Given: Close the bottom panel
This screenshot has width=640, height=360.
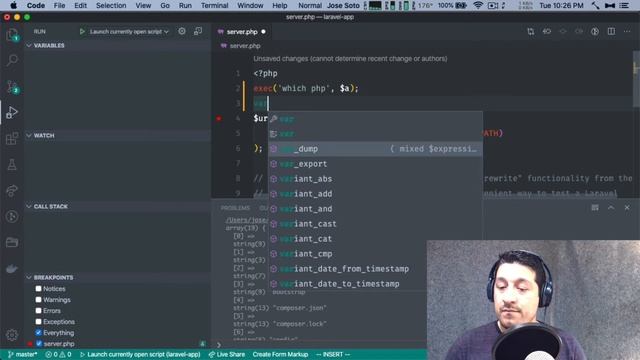Looking at the screenshot, I should click(627, 208).
